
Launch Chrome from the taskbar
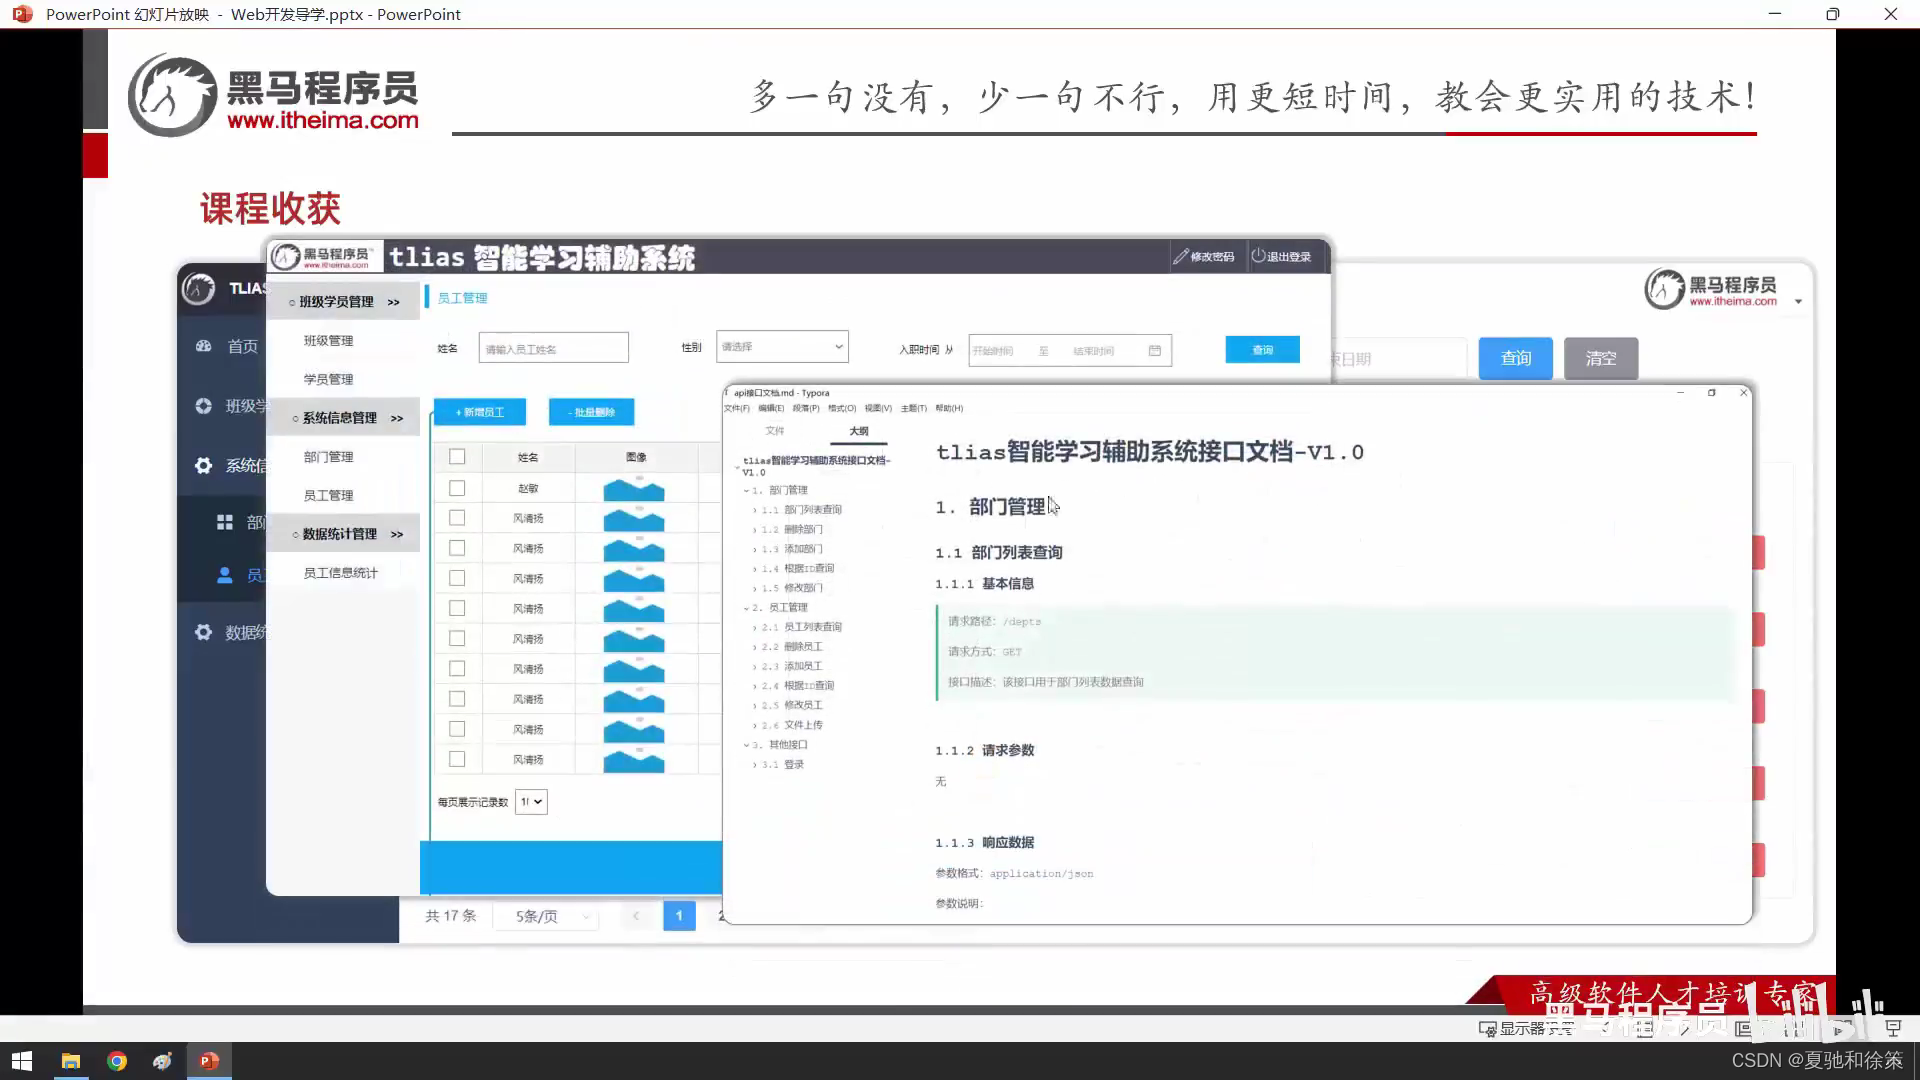(x=117, y=1061)
